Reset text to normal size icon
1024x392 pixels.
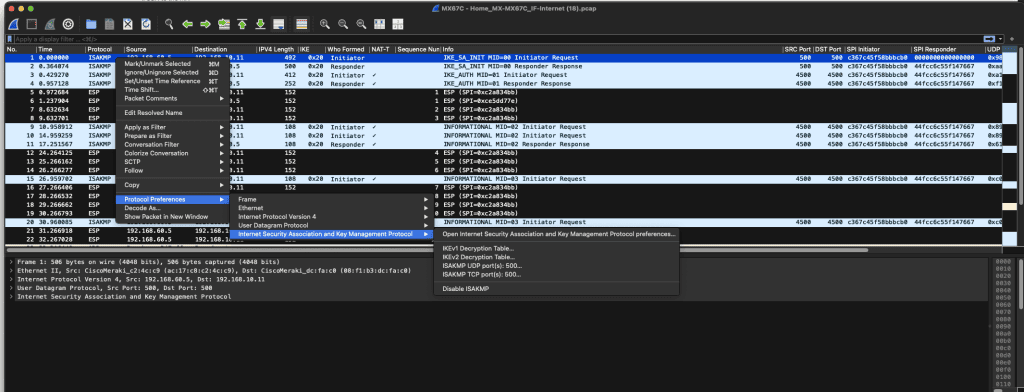point(361,24)
